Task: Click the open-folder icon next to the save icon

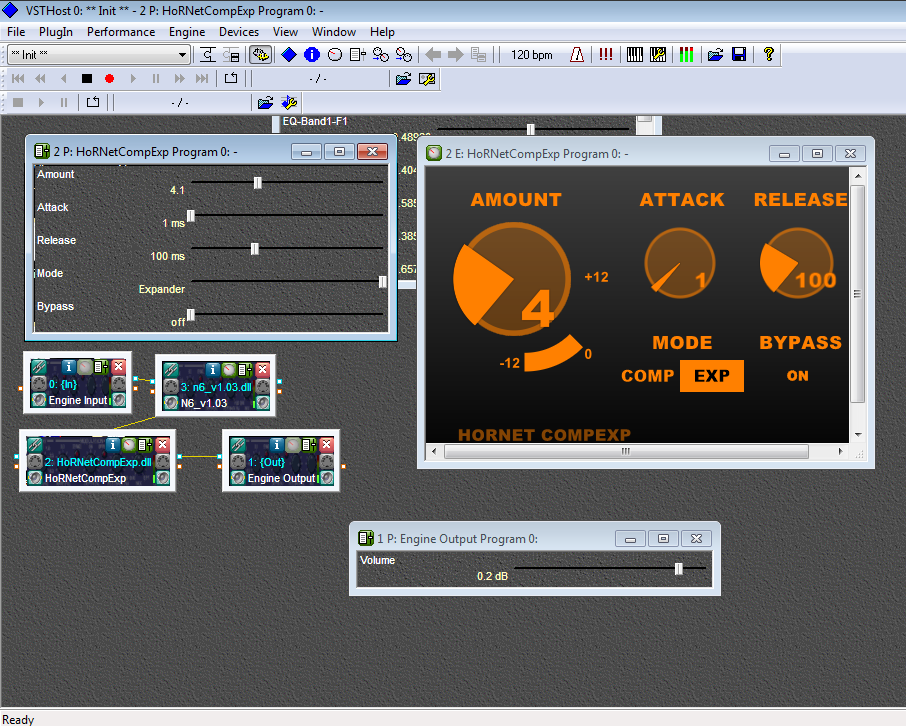Action: pos(715,55)
